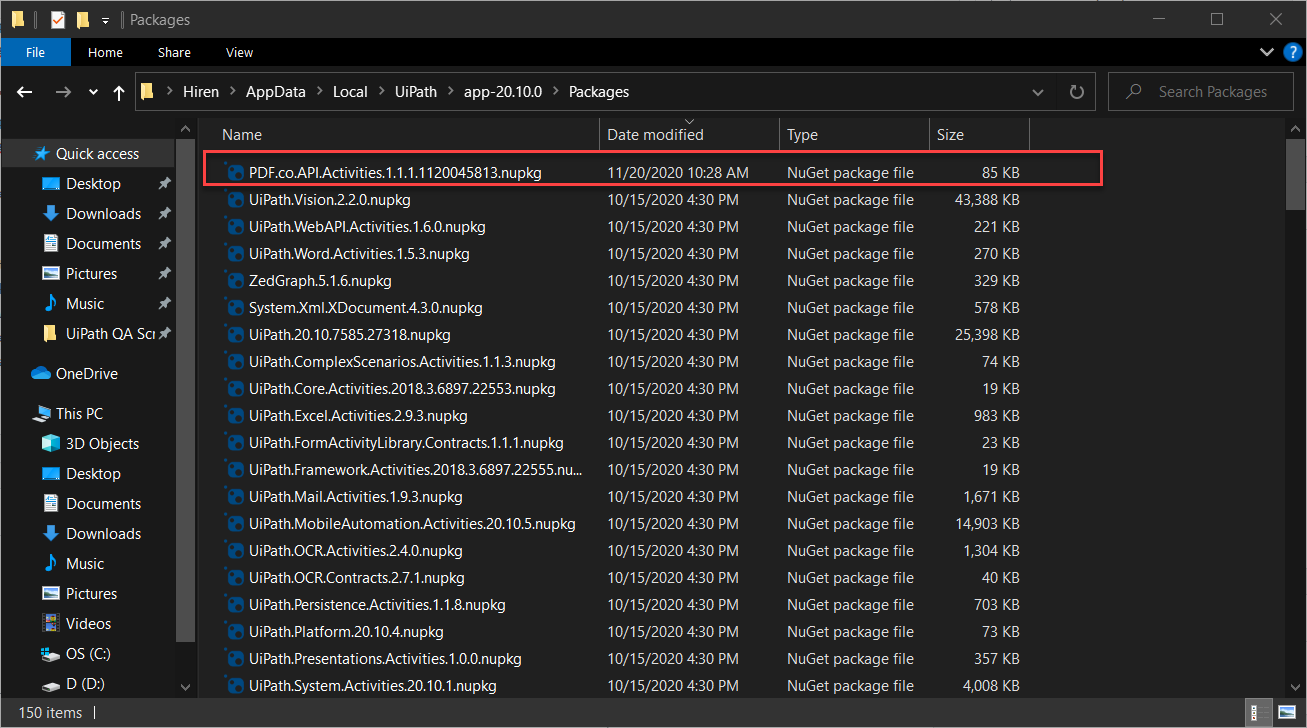Switch to the View ribbon tab

[239, 52]
